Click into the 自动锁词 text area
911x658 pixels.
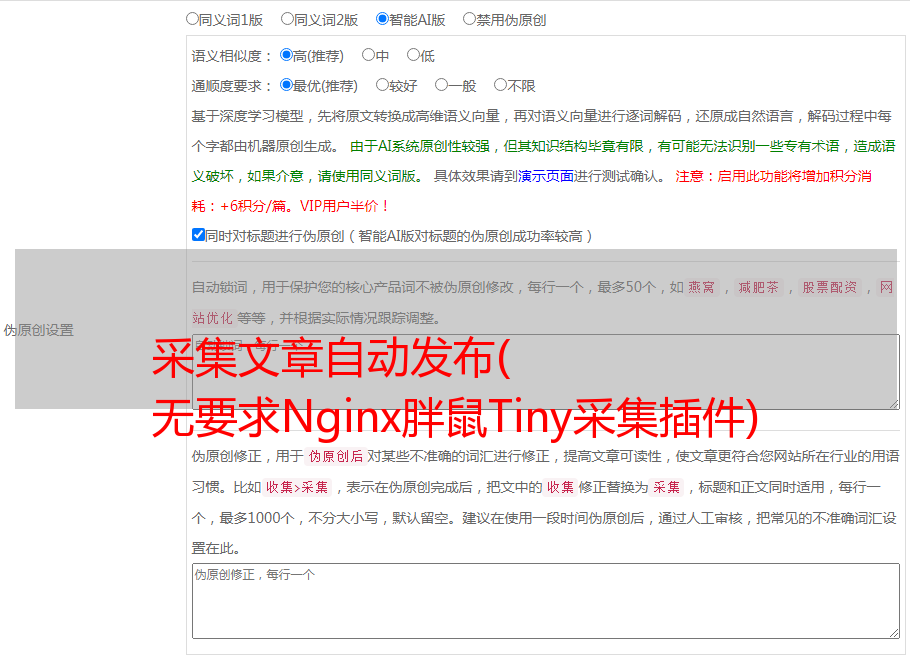[x=546, y=372]
